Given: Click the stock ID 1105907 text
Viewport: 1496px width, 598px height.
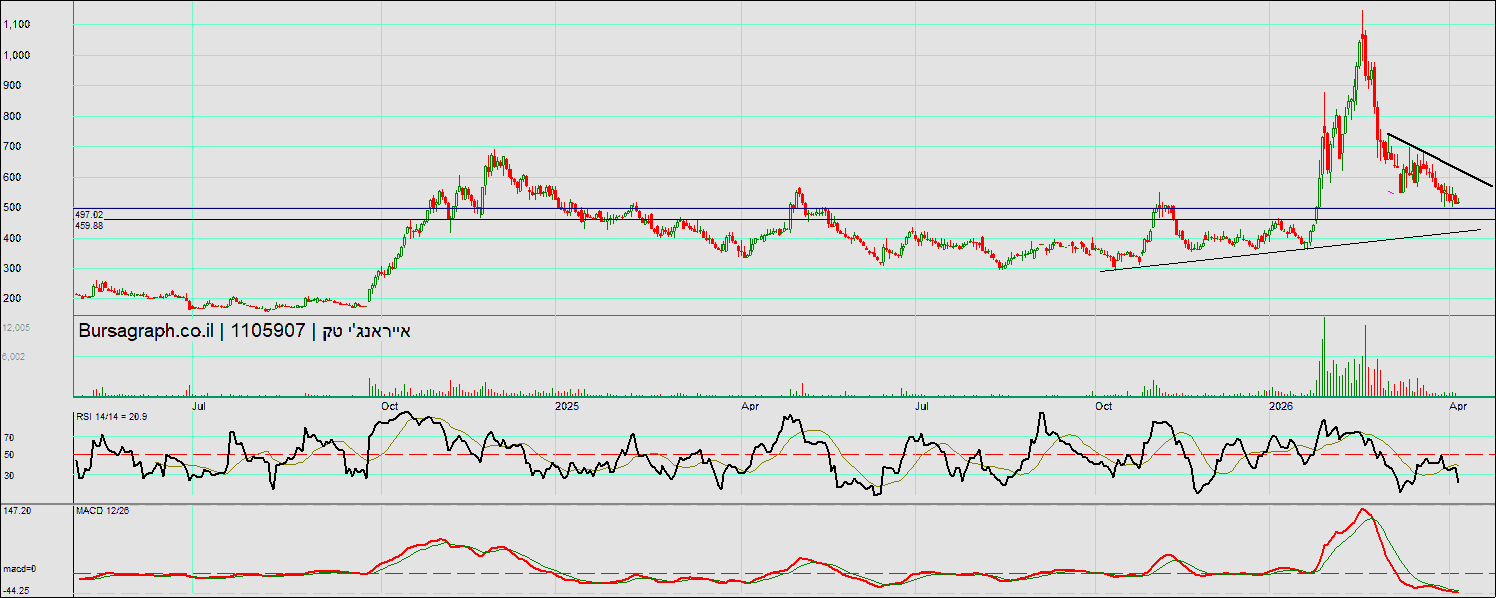Looking at the screenshot, I should [270, 331].
